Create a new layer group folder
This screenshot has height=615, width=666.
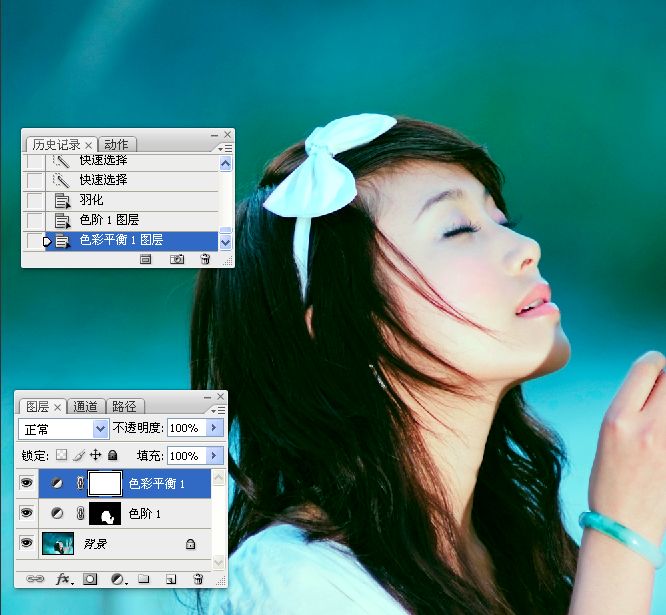(x=144, y=579)
